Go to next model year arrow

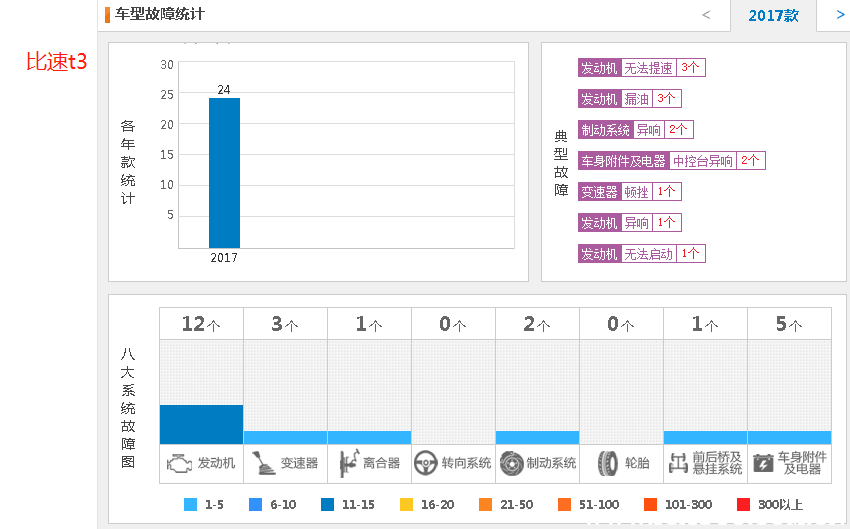click(838, 15)
